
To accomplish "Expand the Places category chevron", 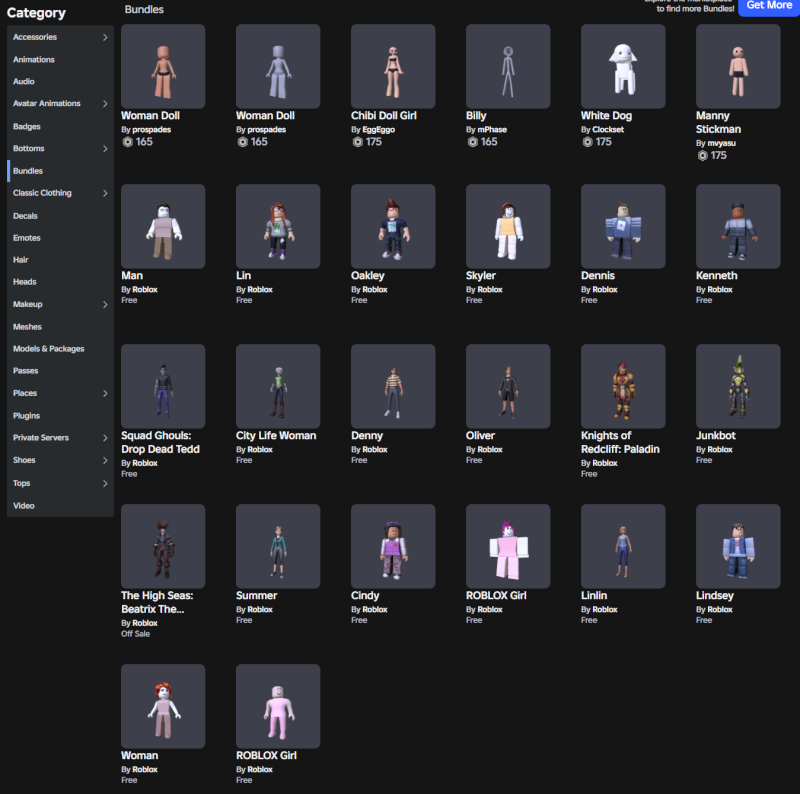I will coord(105,393).
